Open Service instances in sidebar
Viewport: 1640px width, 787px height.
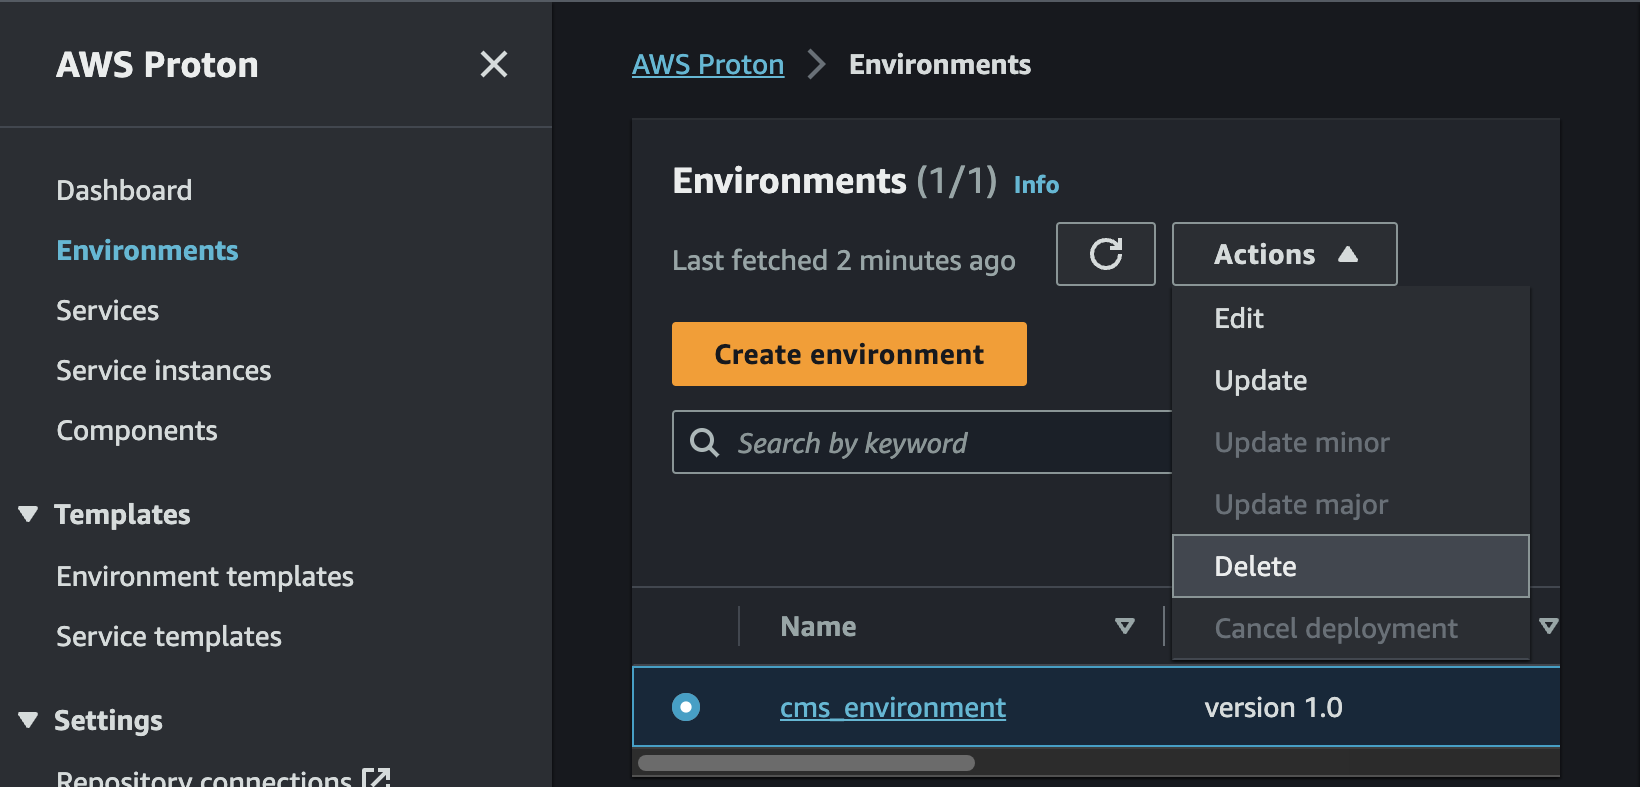163,370
